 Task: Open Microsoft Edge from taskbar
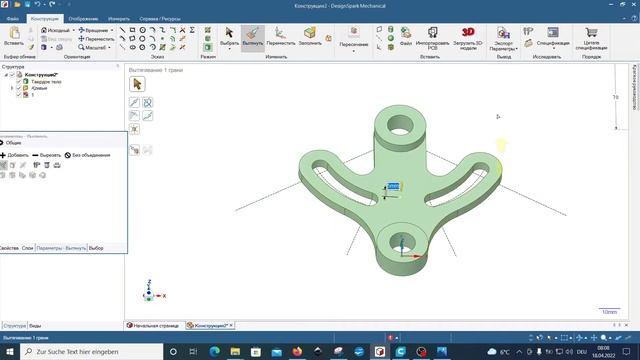pyautogui.click(x=214, y=351)
